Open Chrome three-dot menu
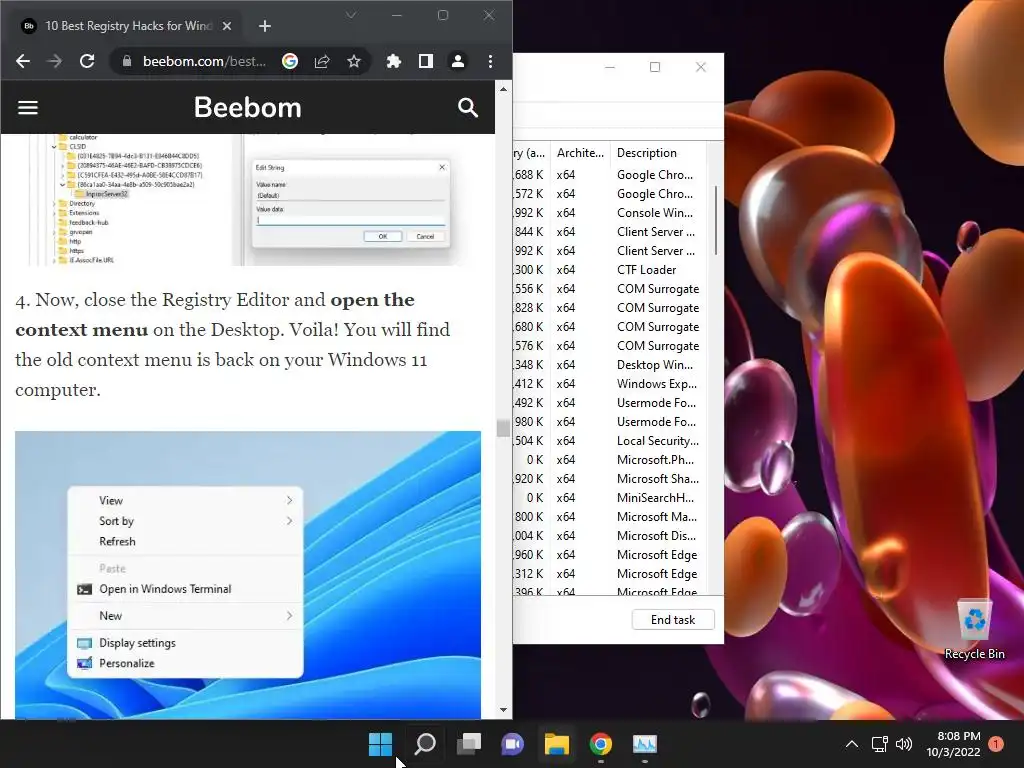This screenshot has width=1024, height=768. pyautogui.click(x=490, y=61)
